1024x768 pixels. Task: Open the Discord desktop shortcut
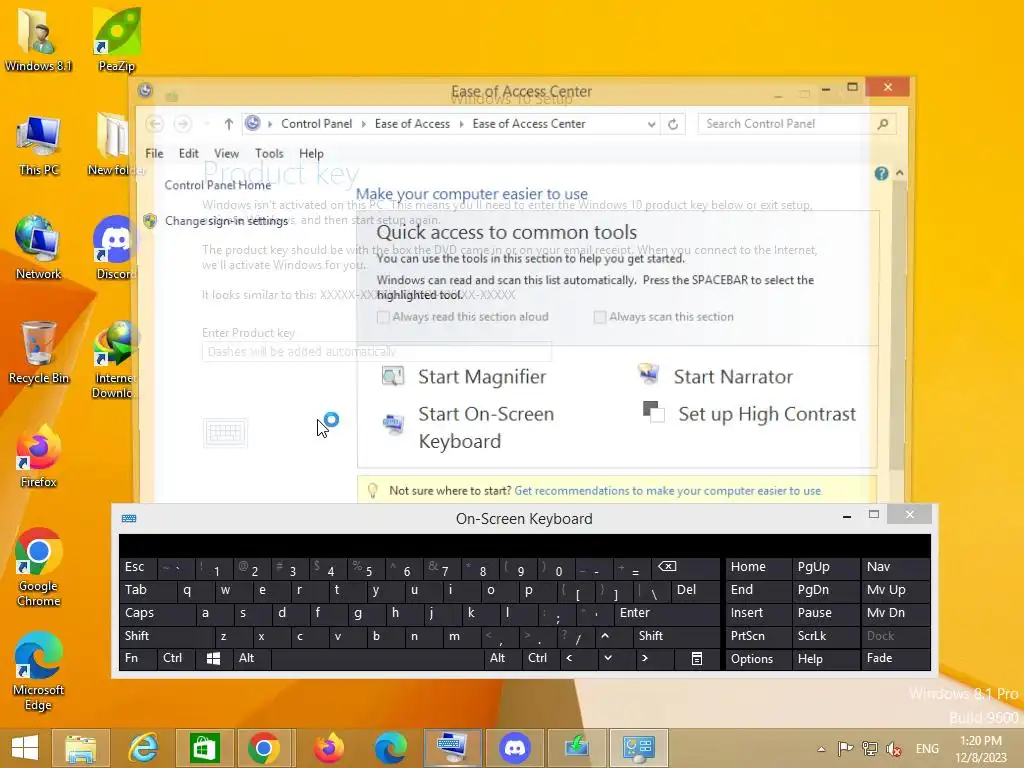tap(115, 248)
